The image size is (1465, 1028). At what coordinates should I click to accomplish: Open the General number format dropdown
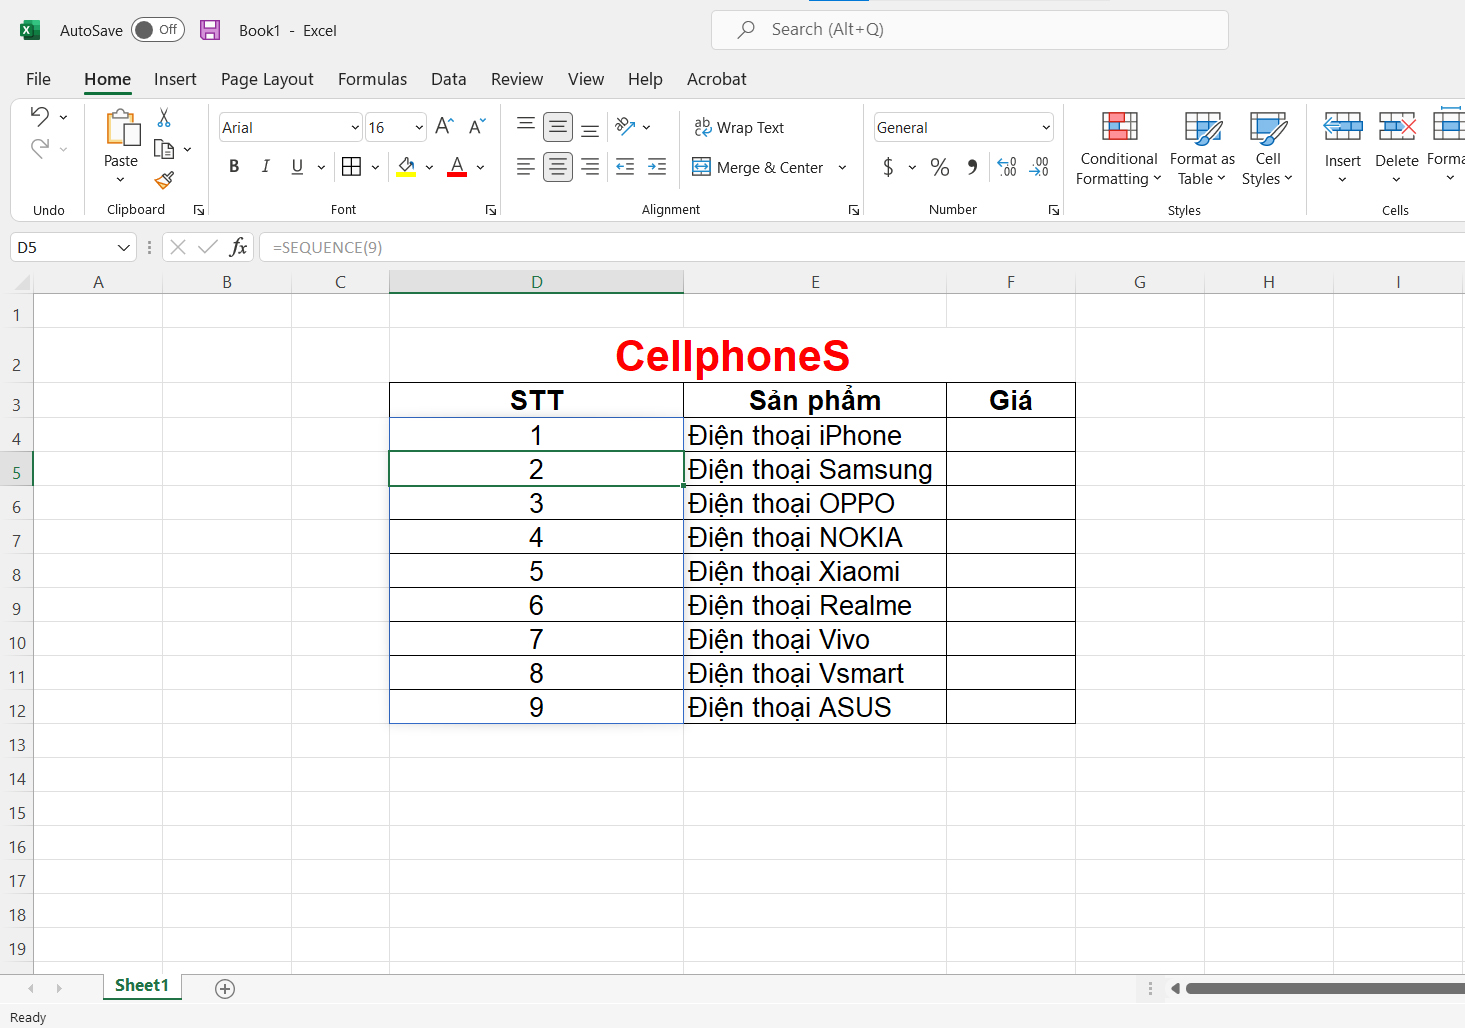pyautogui.click(x=1046, y=127)
